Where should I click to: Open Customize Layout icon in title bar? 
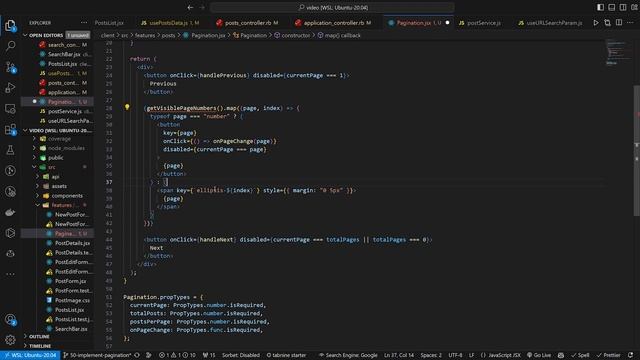point(634,7)
